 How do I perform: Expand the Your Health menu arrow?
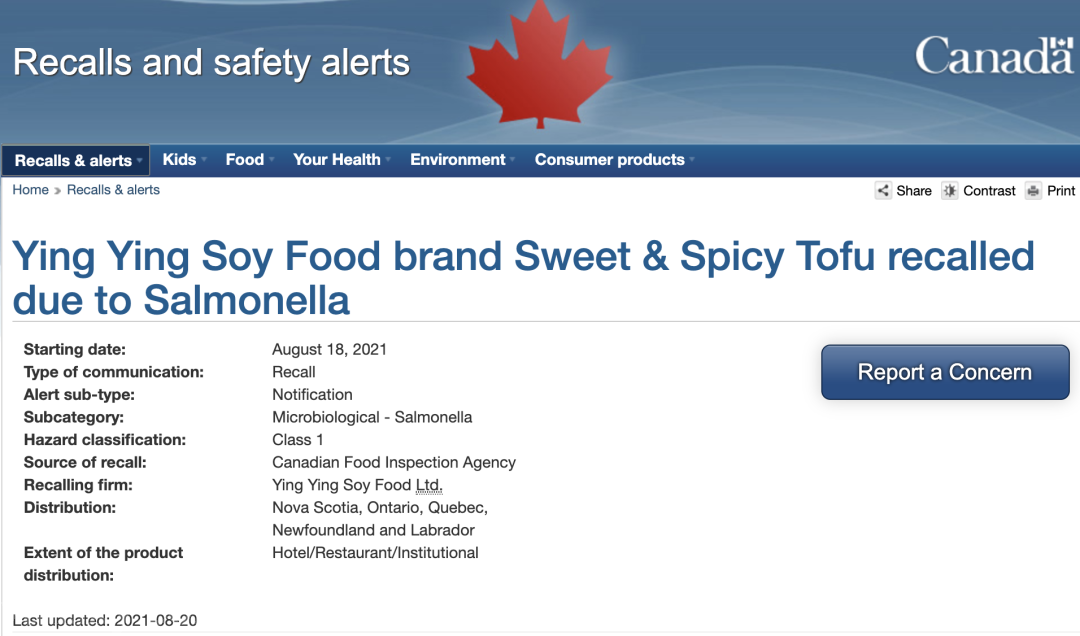pyautogui.click(x=388, y=160)
